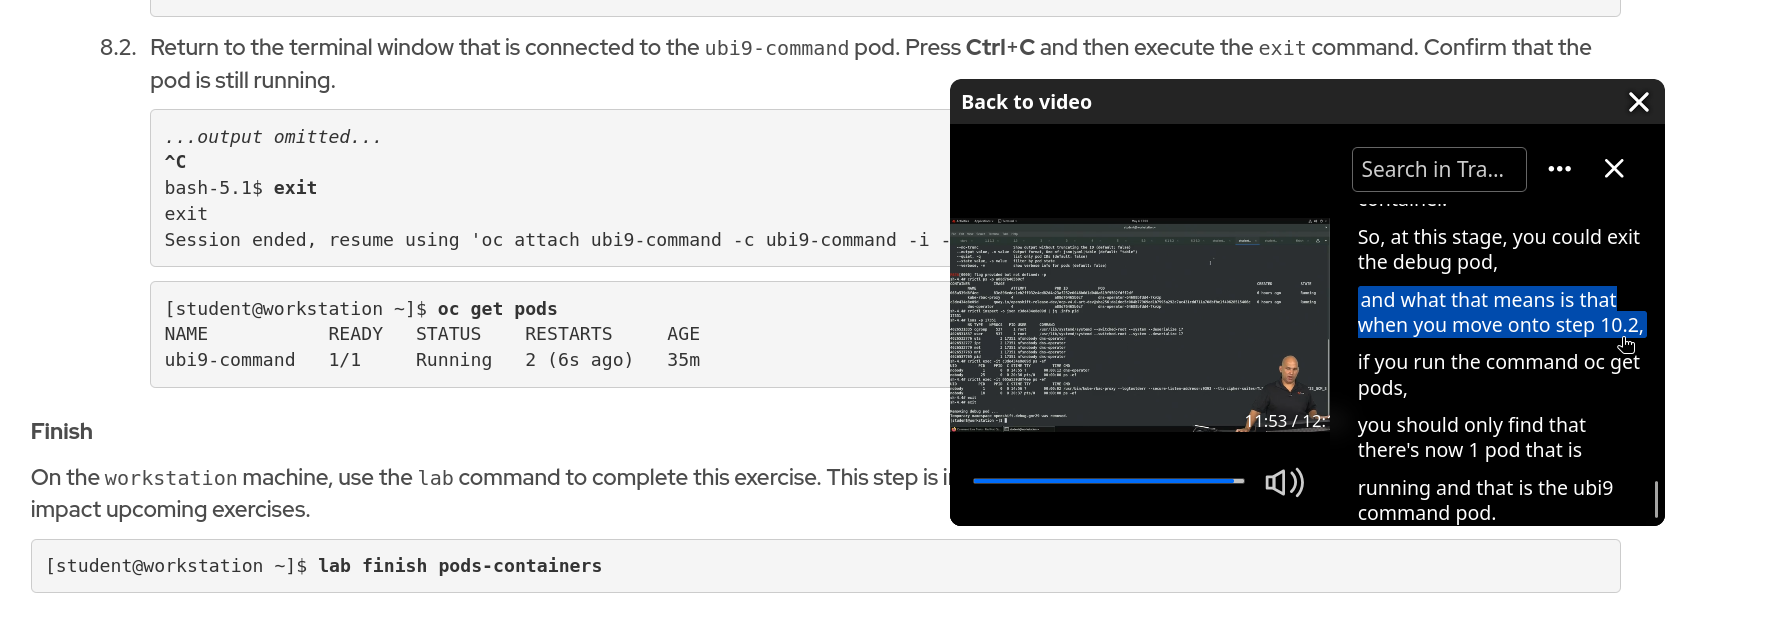Screen dimensions: 1774x628
Task: Click the "ubi9-command" pod row in output
Action: tap(230, 360)
